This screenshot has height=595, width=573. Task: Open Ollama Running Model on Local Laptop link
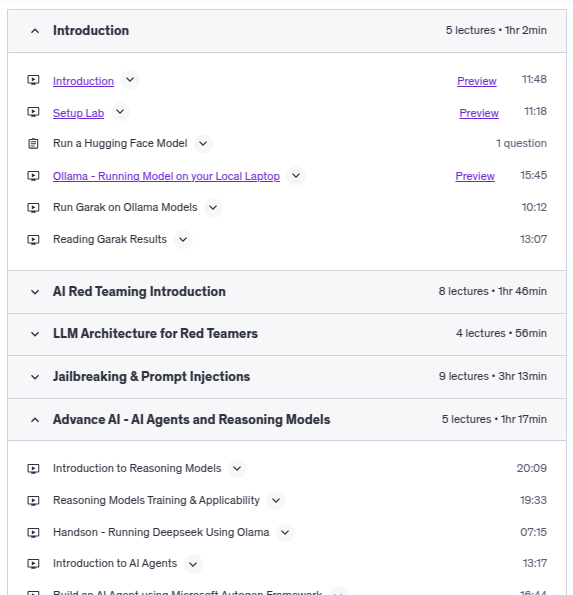[166, 176]
